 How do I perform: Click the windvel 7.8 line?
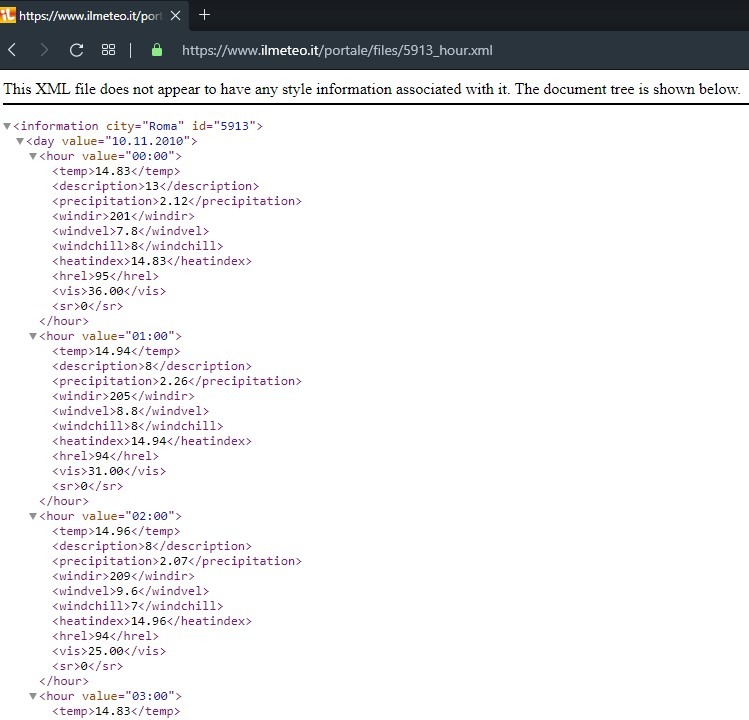pyautogui.click(x=130, y=231)
